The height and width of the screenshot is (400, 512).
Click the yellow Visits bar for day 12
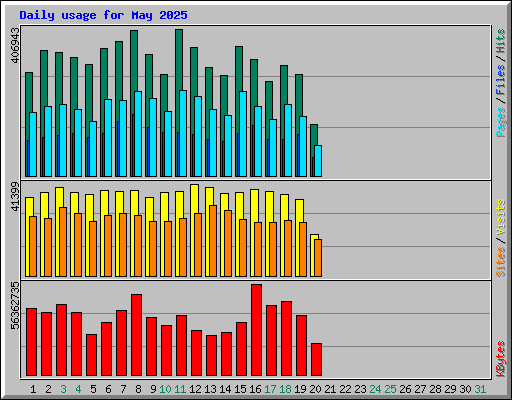(x=195, y=199)
